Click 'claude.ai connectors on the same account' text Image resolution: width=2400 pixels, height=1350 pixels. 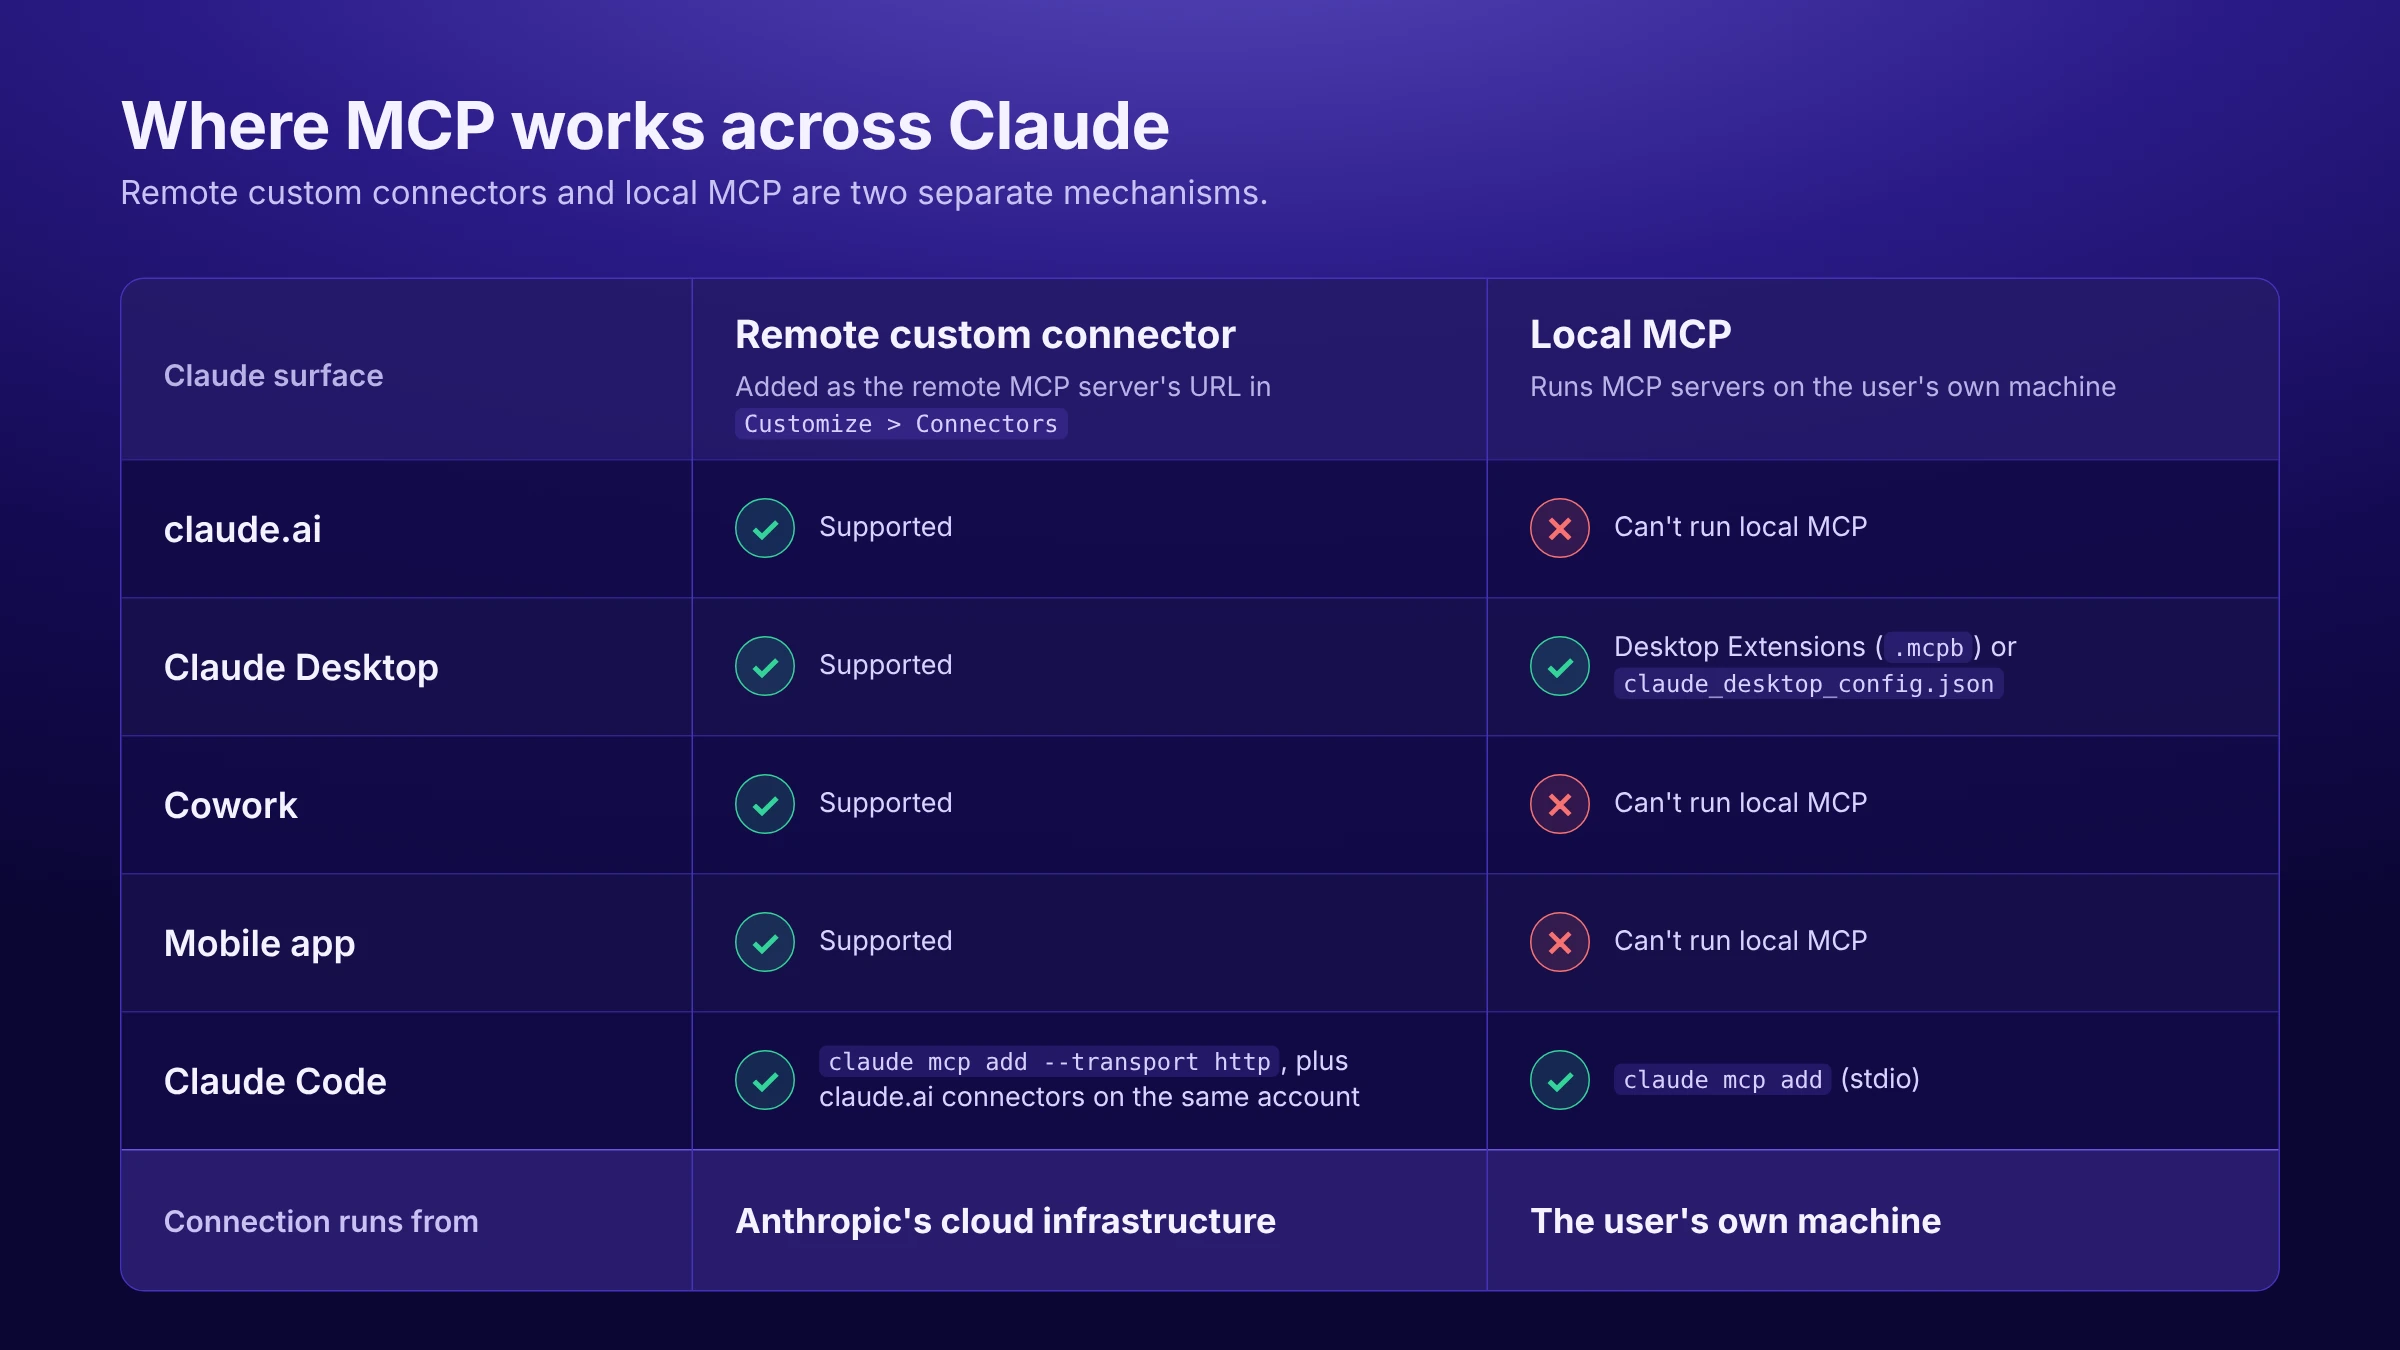pyautogui.click(x=1089, y=1098)
